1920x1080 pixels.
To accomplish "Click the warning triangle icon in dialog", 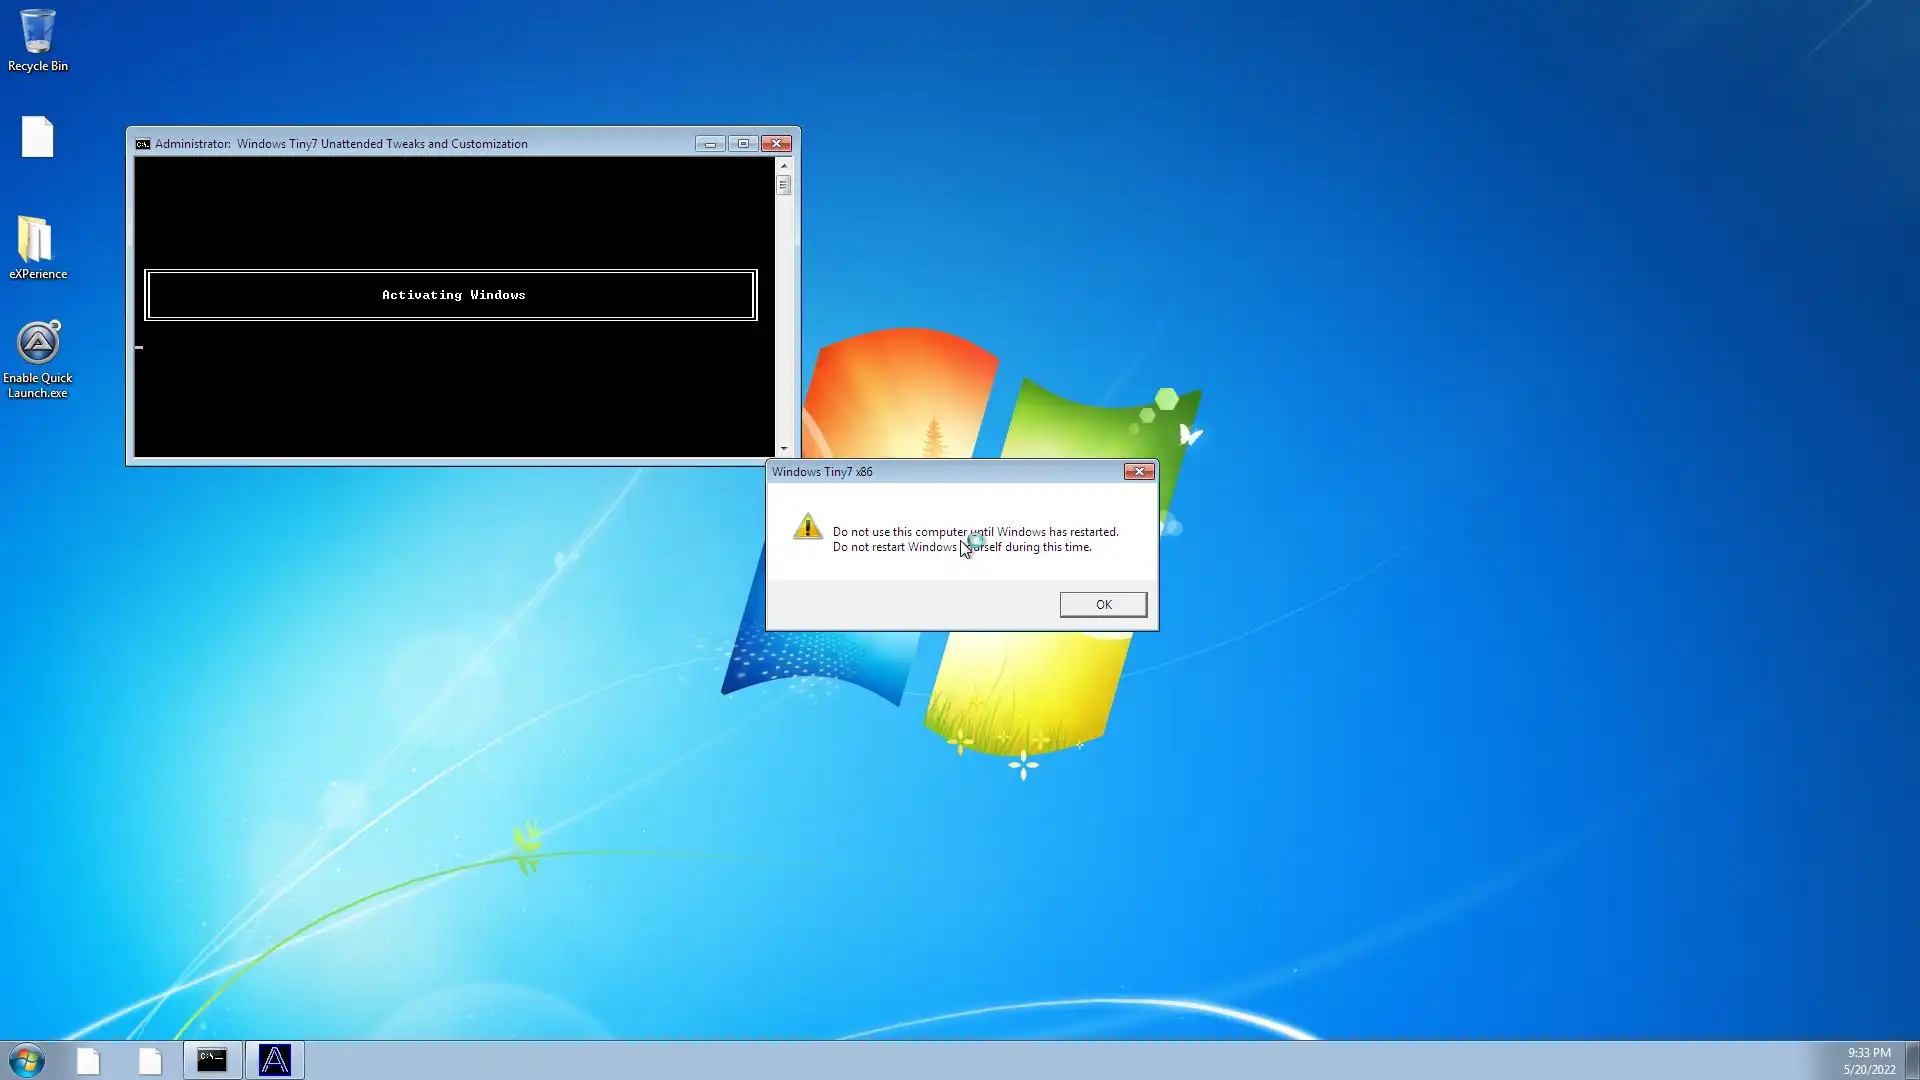I will pyautogui.click(x=807, y=527).
